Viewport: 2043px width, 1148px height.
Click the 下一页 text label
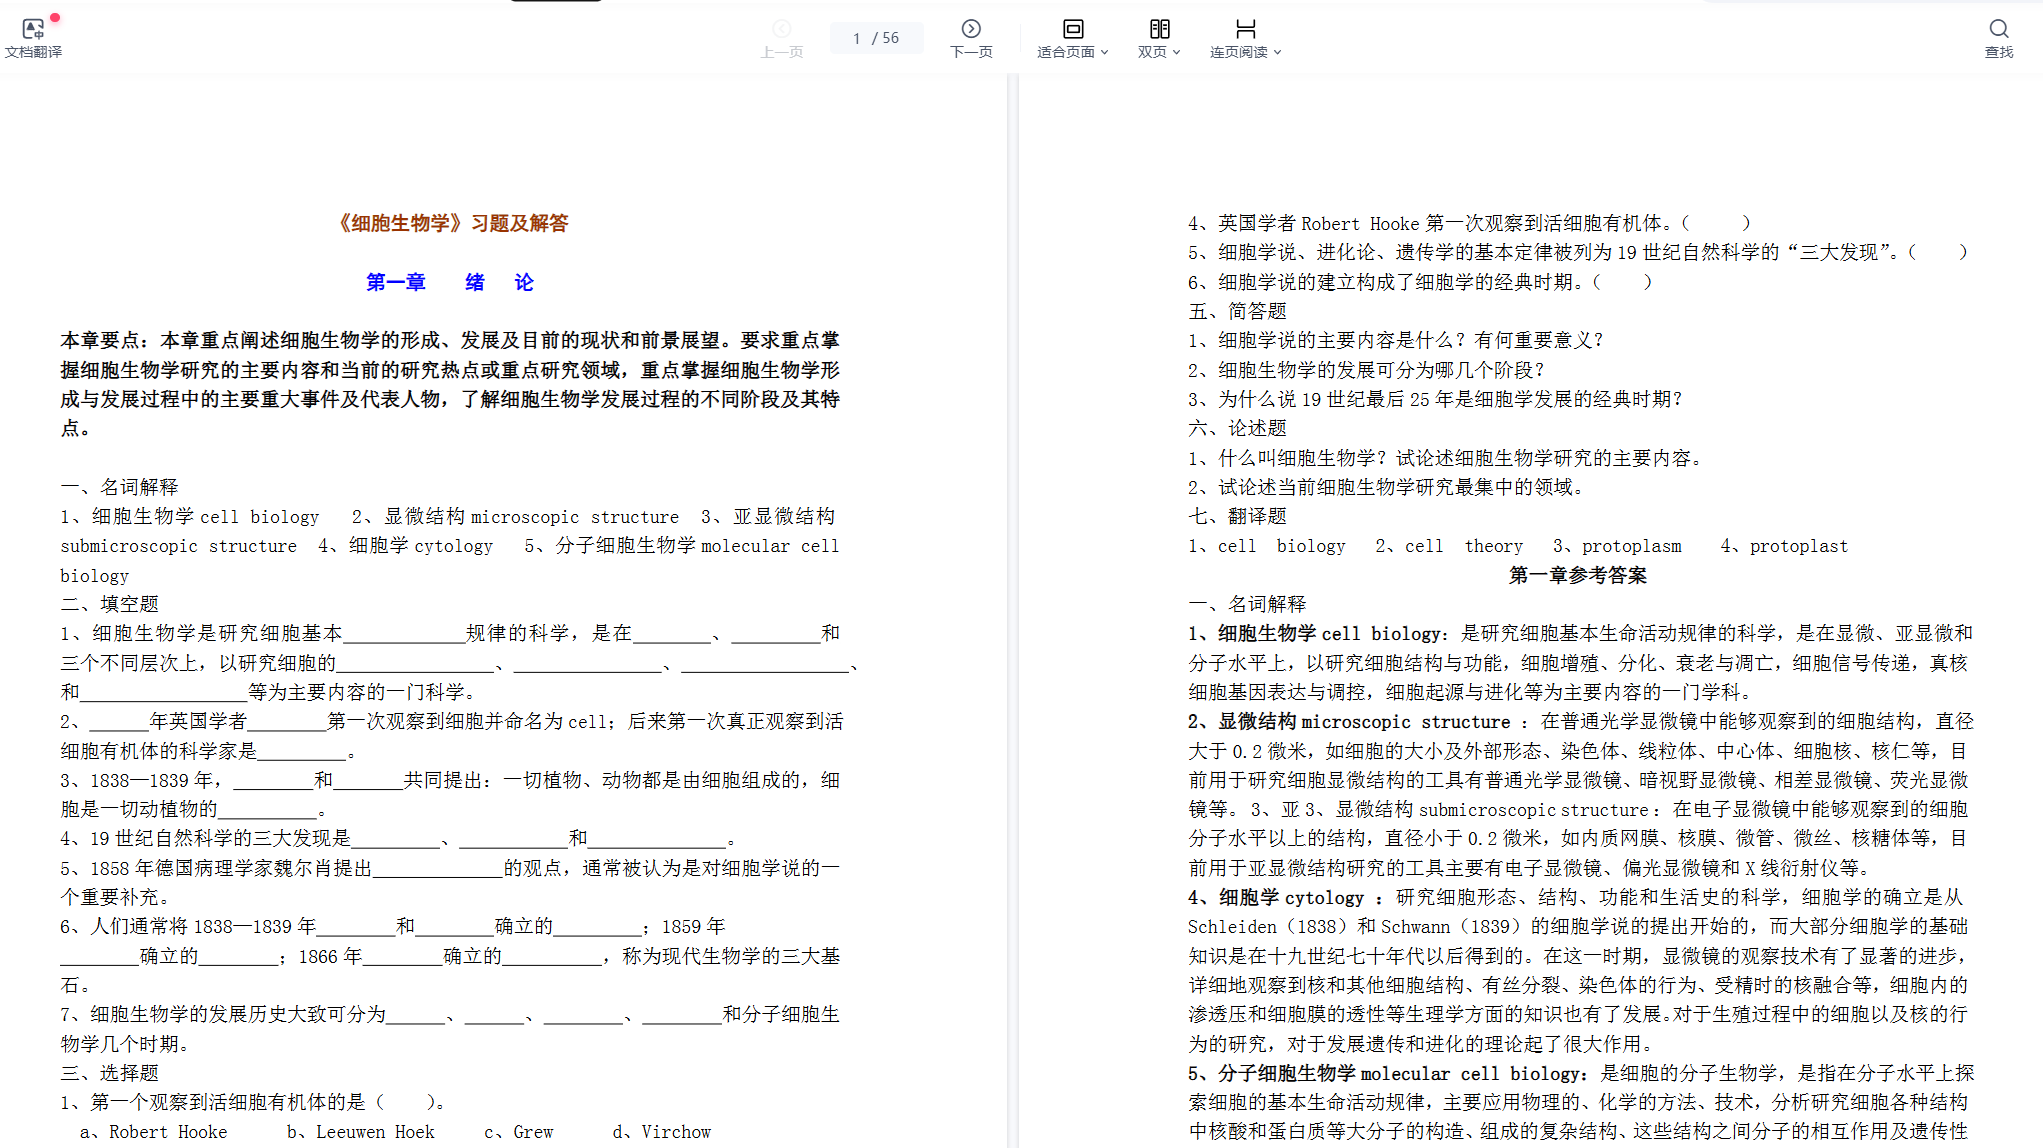coord(971,52)
